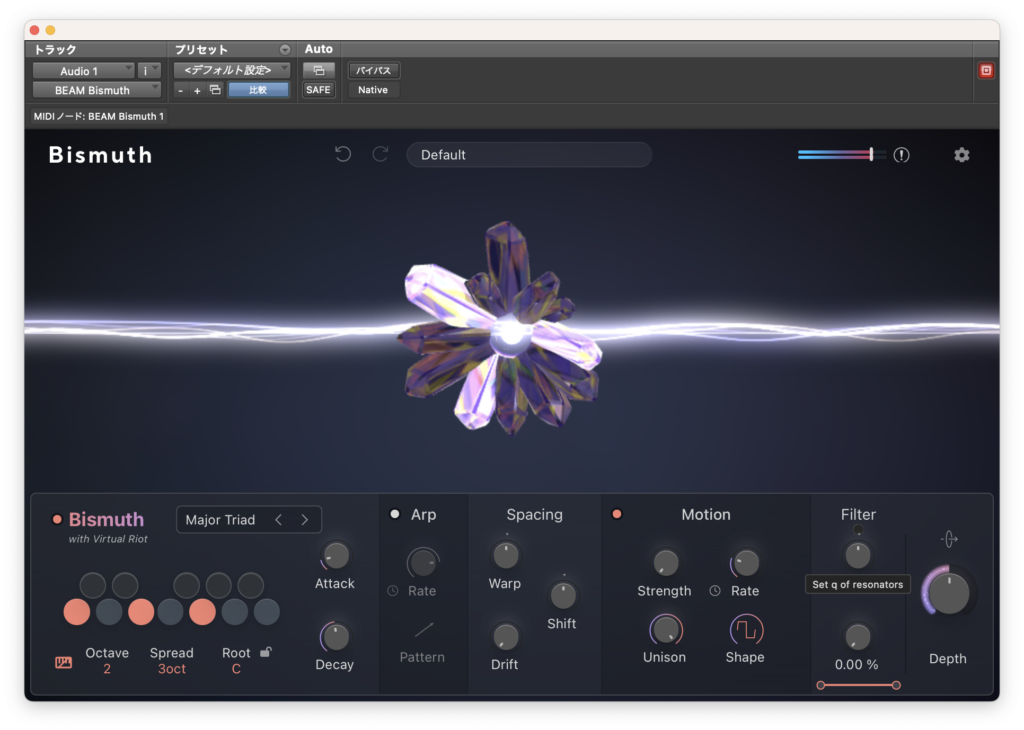Select next chord with right chevron

(x=305, y=520)
